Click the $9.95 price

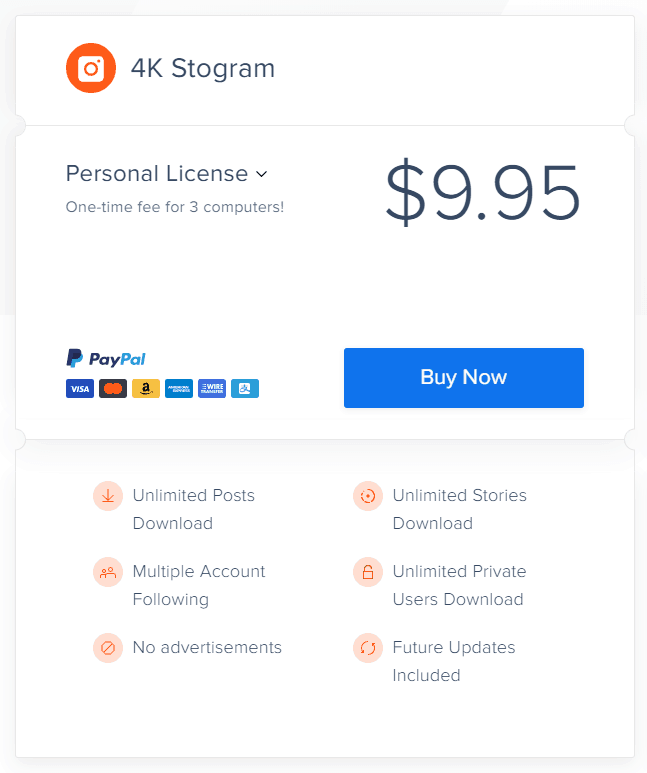click(x=483, y=192)
